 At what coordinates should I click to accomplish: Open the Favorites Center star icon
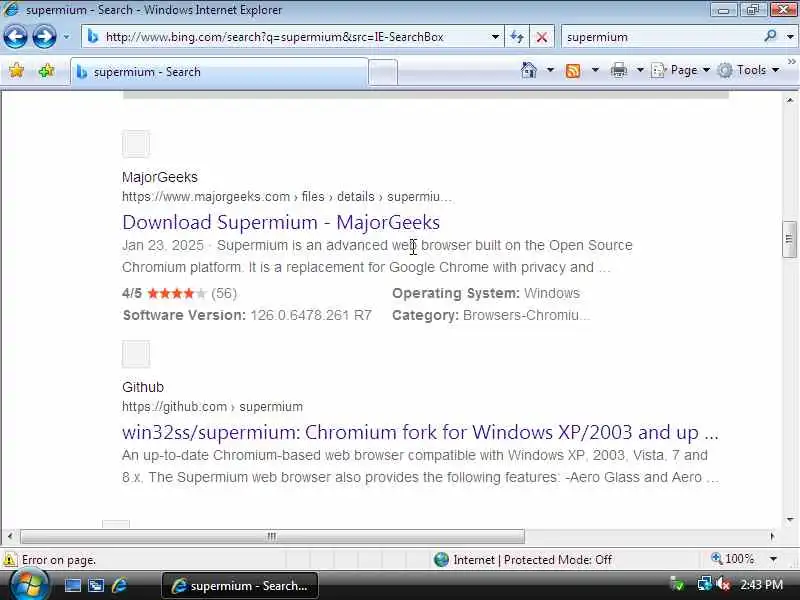point(17,70)
